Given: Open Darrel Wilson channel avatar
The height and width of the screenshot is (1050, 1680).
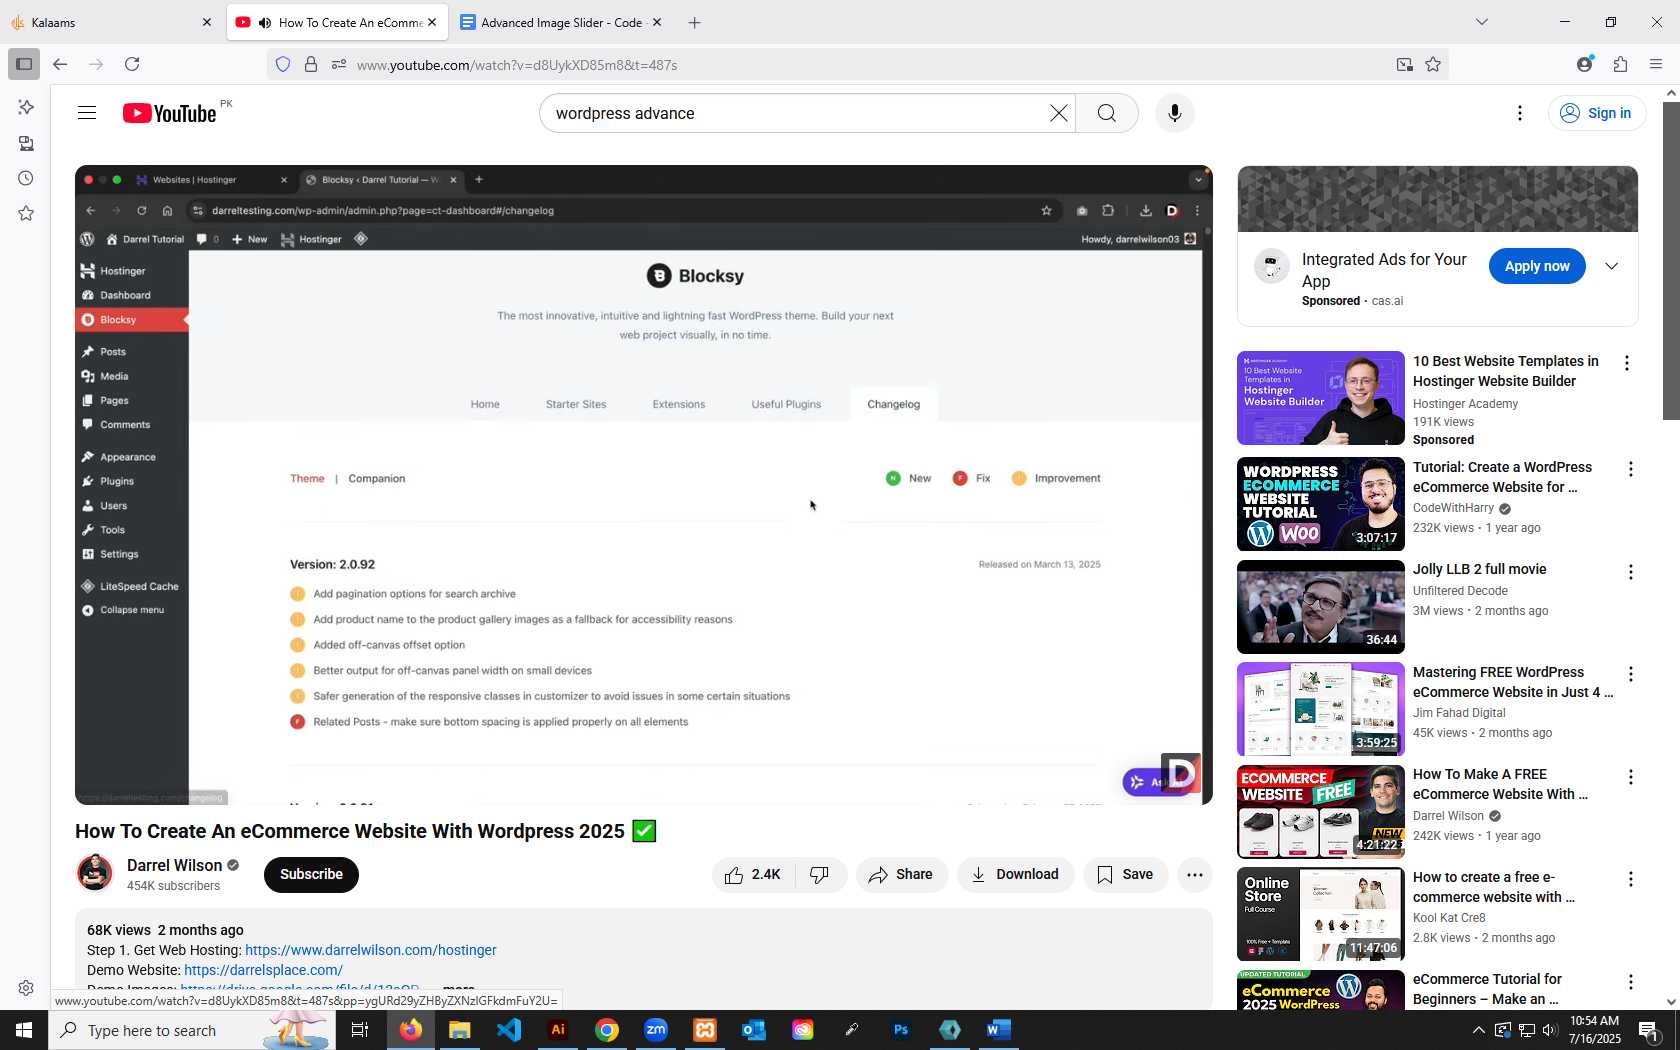Looking at the screenshot, I should (95, 873).
